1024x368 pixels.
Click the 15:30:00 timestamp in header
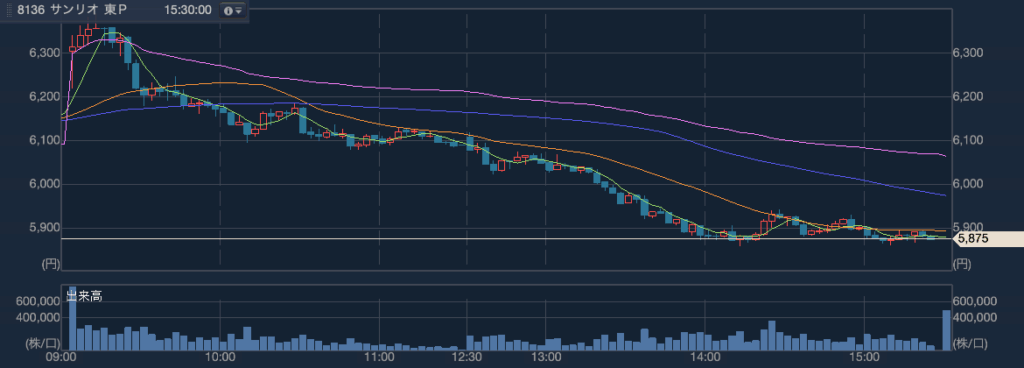(x=189, y=10)
